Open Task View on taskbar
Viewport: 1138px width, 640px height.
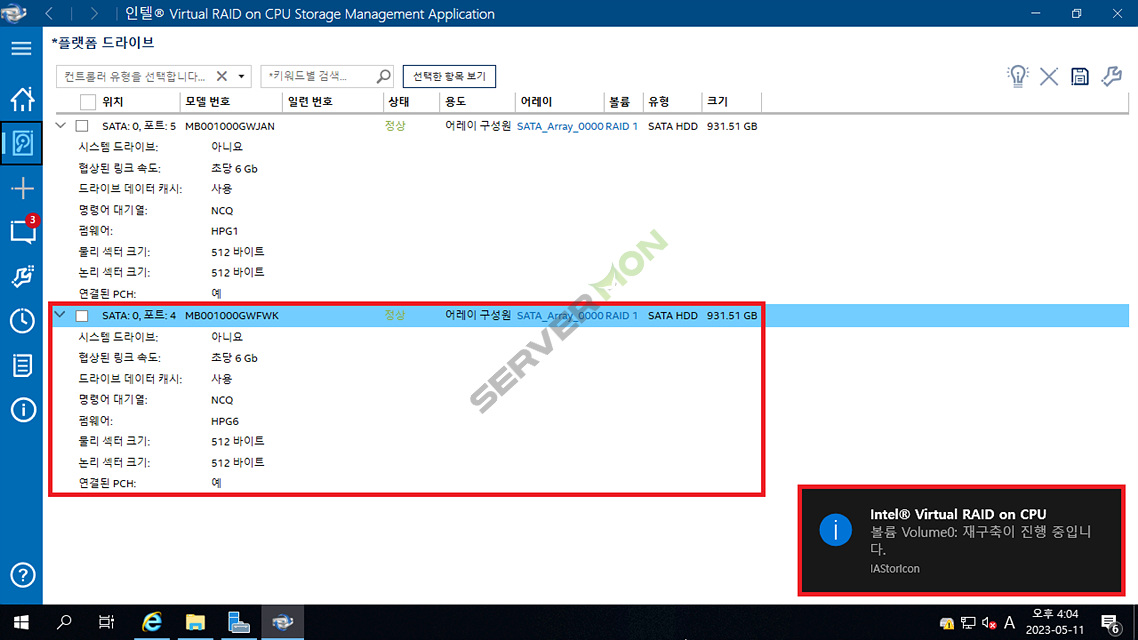107,622
